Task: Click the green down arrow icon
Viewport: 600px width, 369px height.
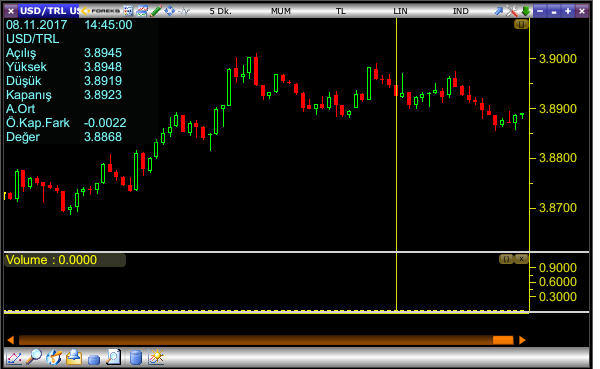Action: 526,11
